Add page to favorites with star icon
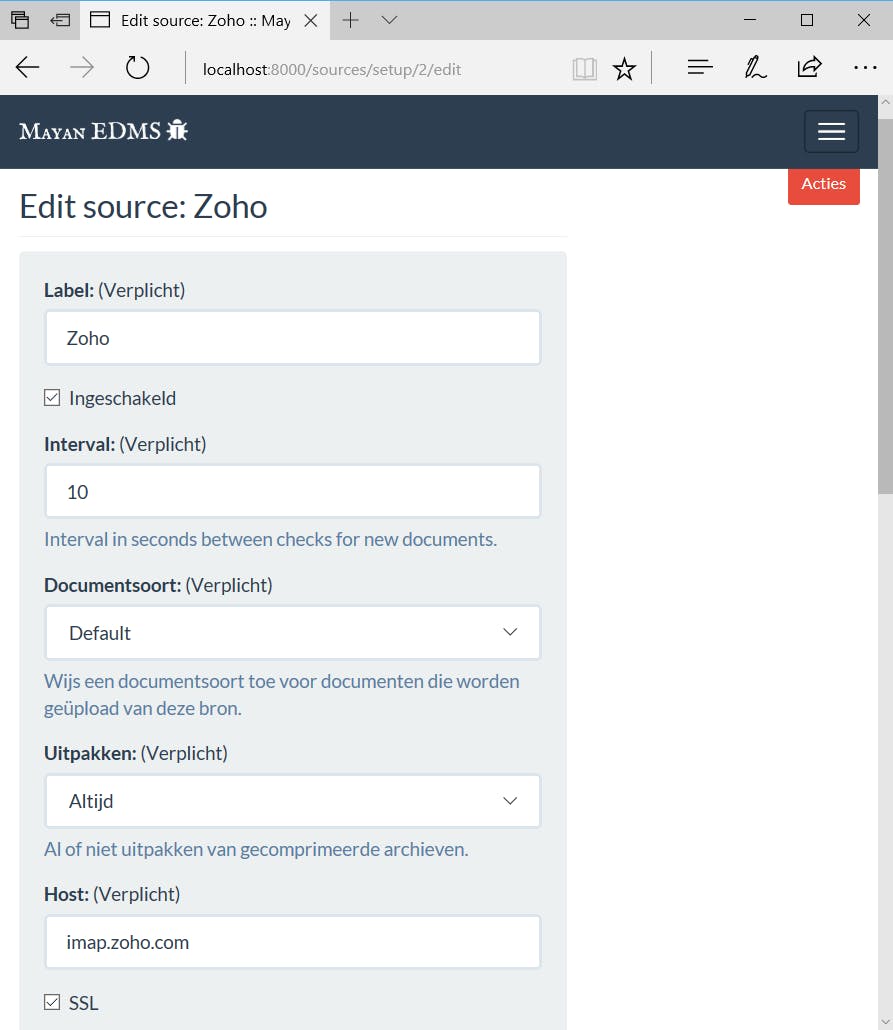This screenshot has width=893, height=1030. point(625,68)
